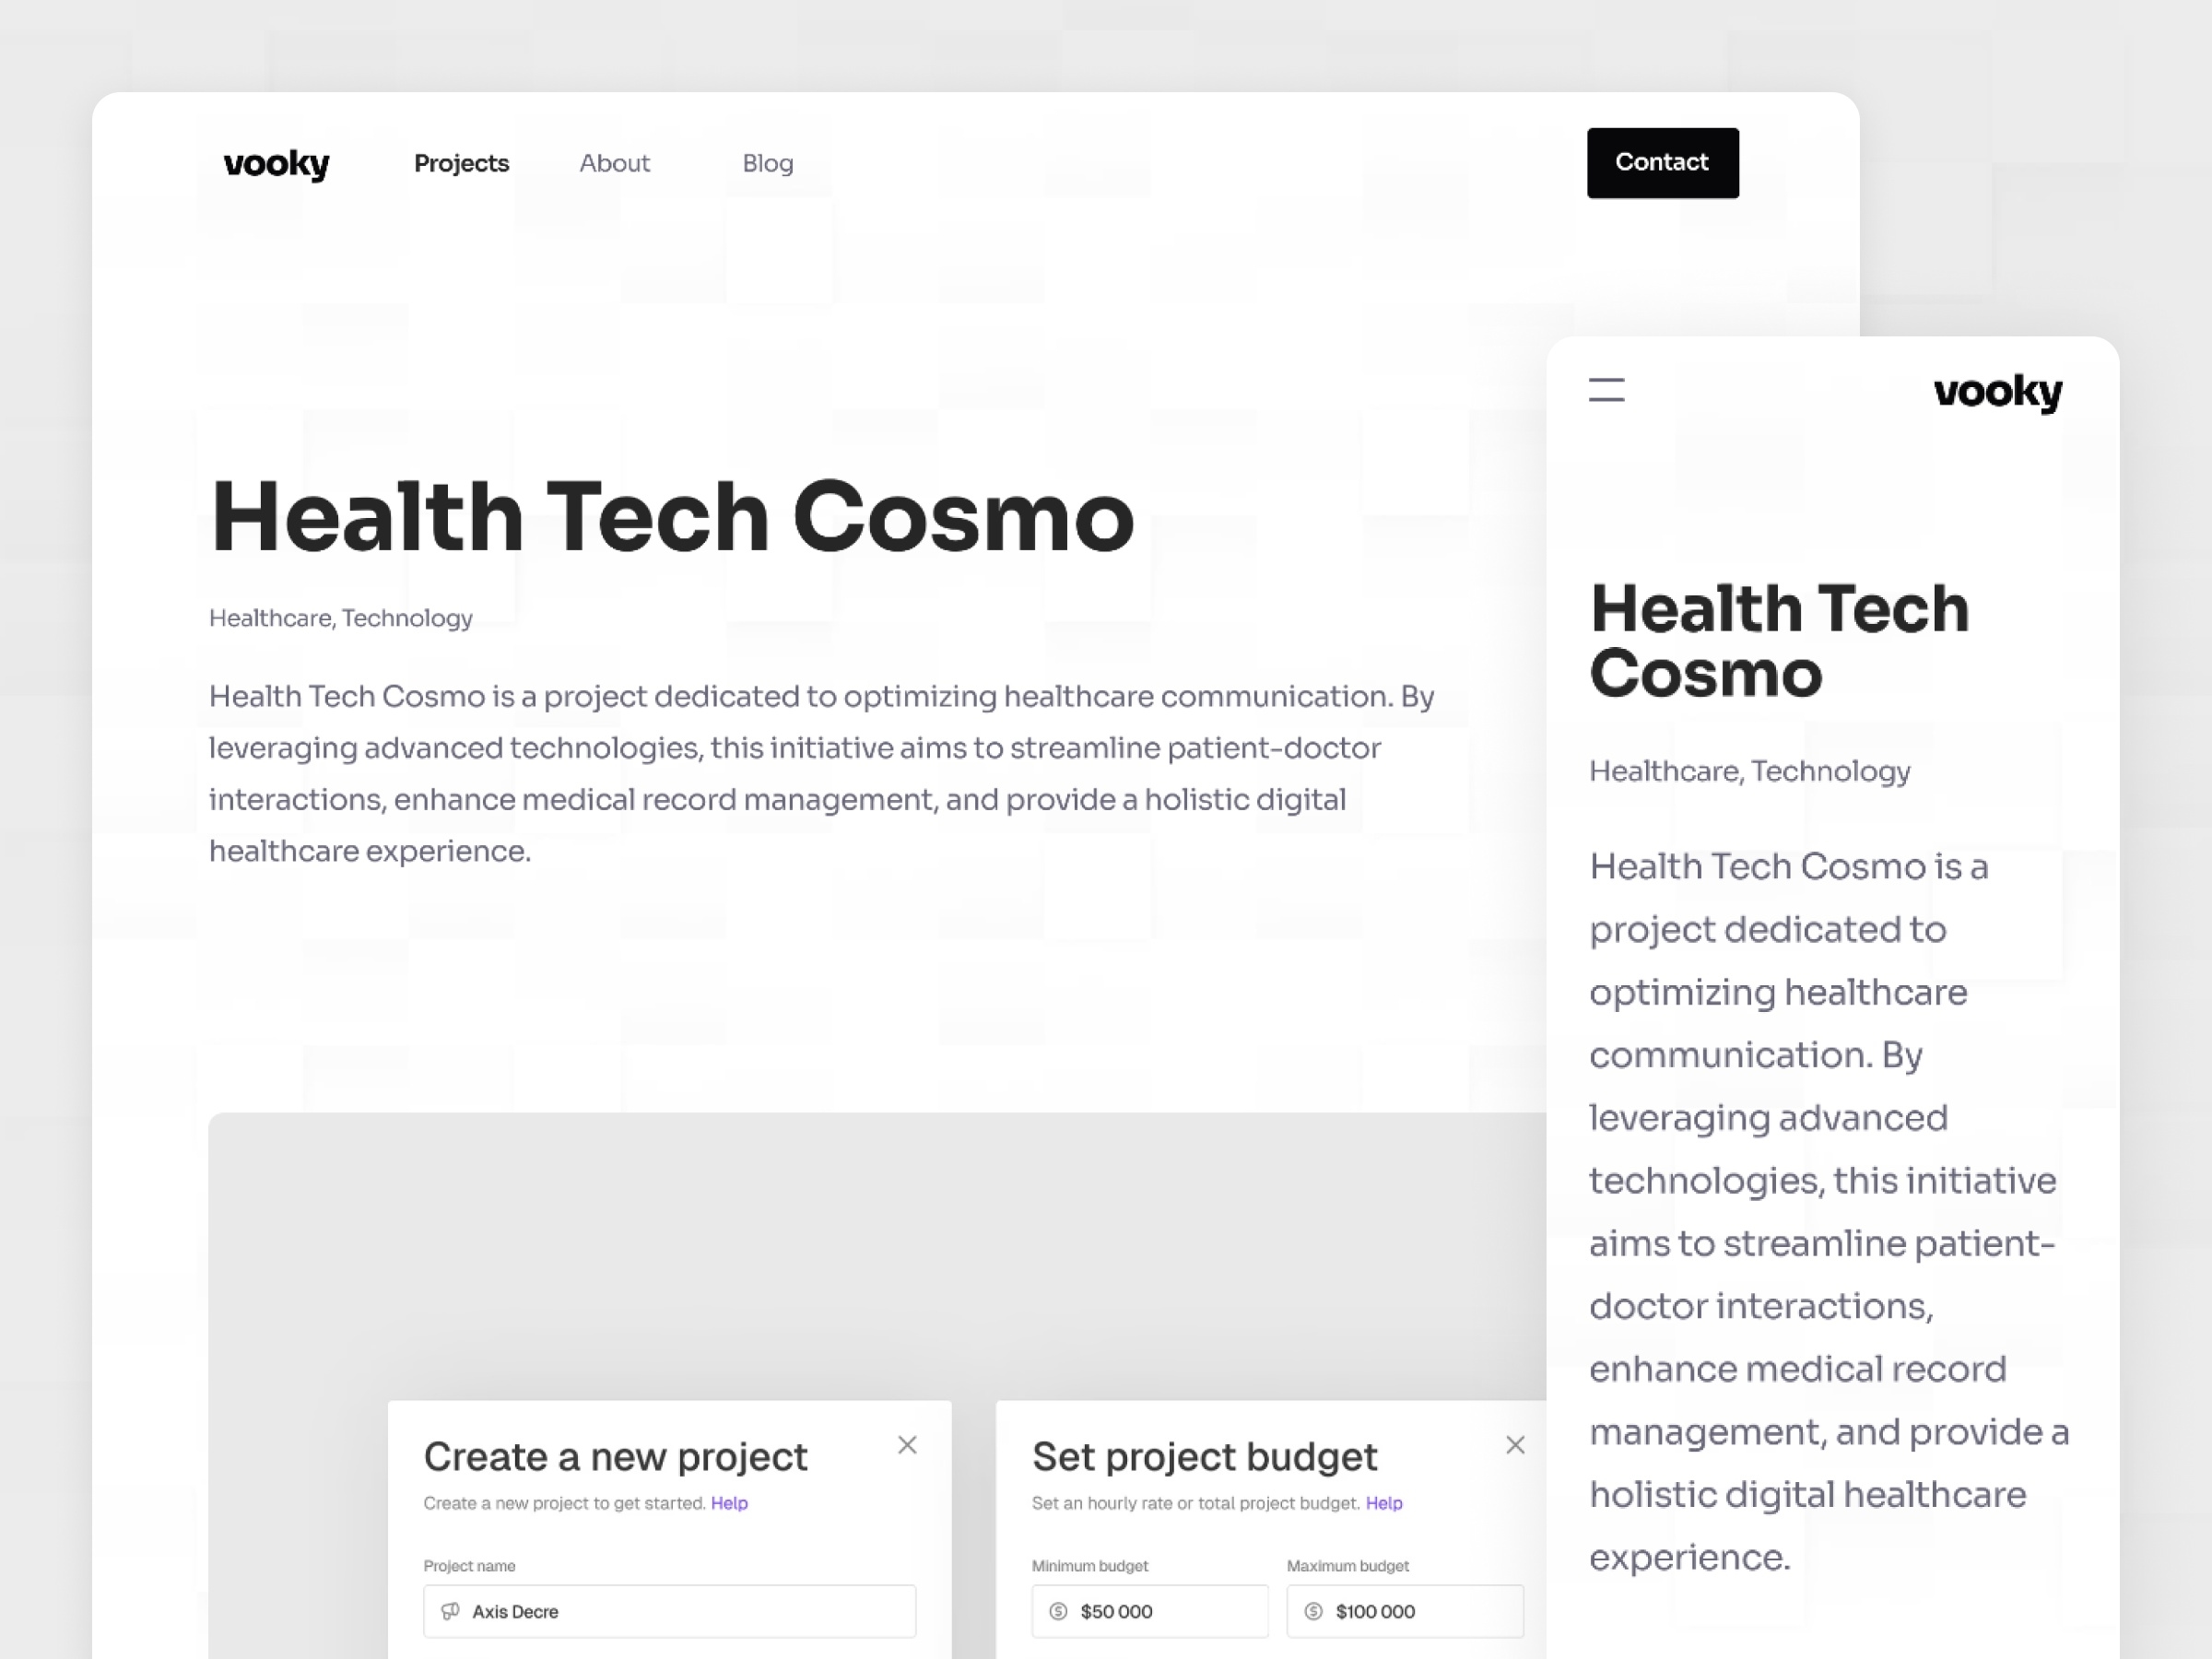Click the maximum budget dollar icon
Viewport: 2212px width, 1659px height.
[1315, 1610]
